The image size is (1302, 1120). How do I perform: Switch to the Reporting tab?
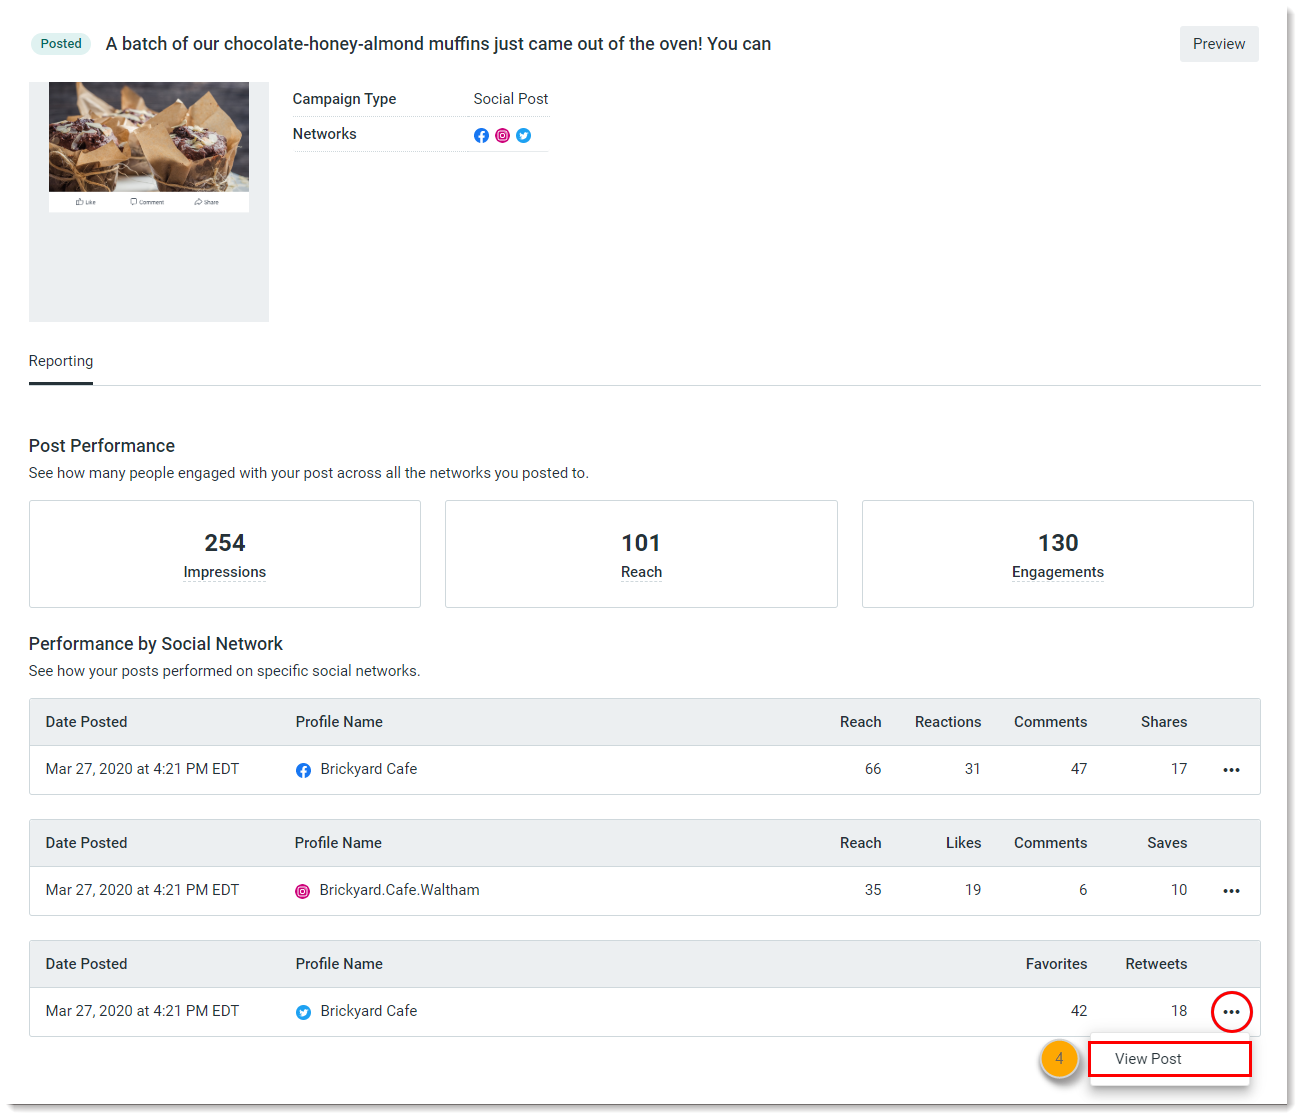pyautogui.click(x=61, y=361)
